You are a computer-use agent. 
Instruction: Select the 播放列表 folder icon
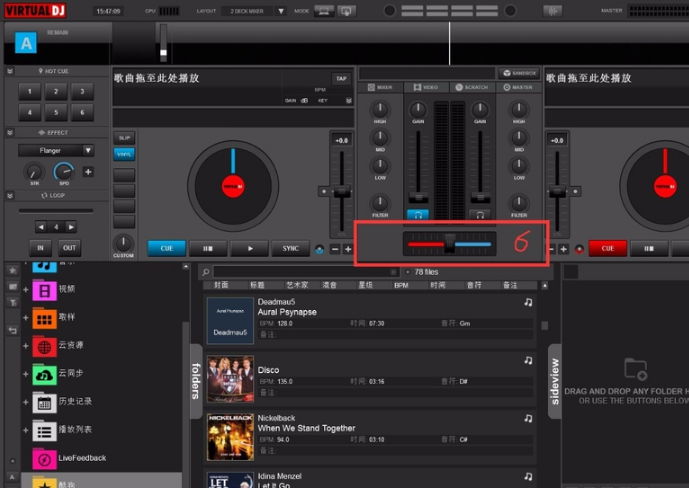pos(44,430)
